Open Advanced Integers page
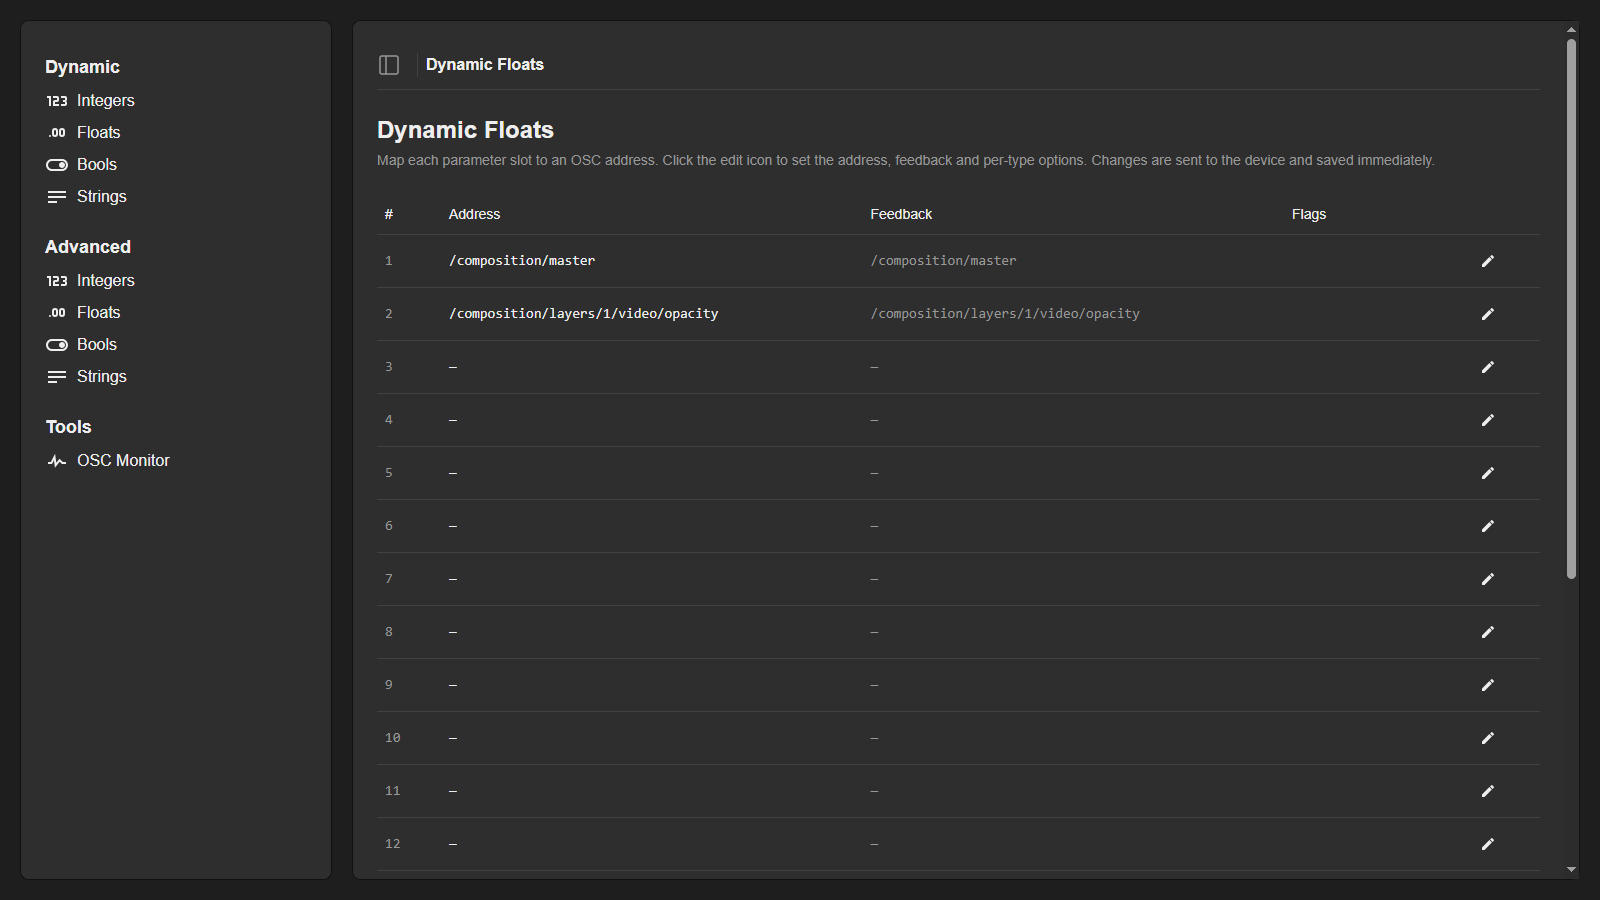This screenshot has width=1600, height=900. pos(90,281)
